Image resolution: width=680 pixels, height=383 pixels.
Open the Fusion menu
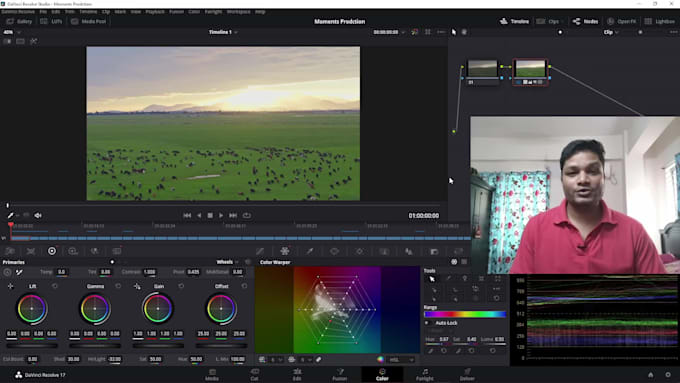click(176, 12)
